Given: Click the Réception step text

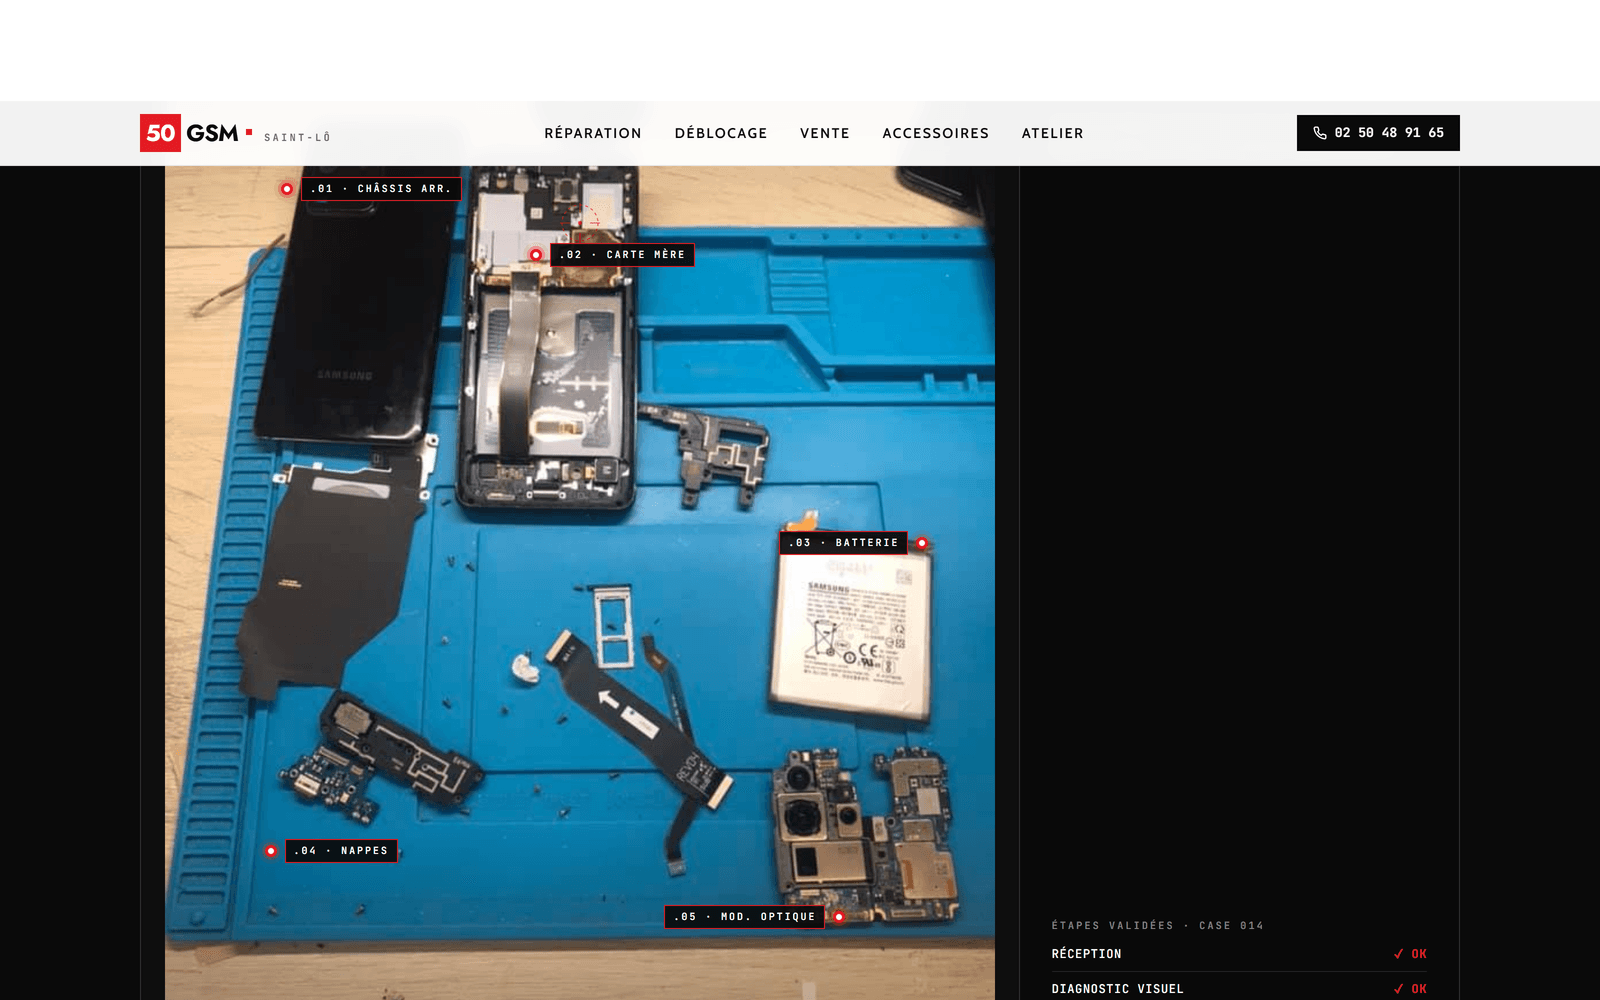Looking at the screenshot, I should click(x=1087, y=954).
